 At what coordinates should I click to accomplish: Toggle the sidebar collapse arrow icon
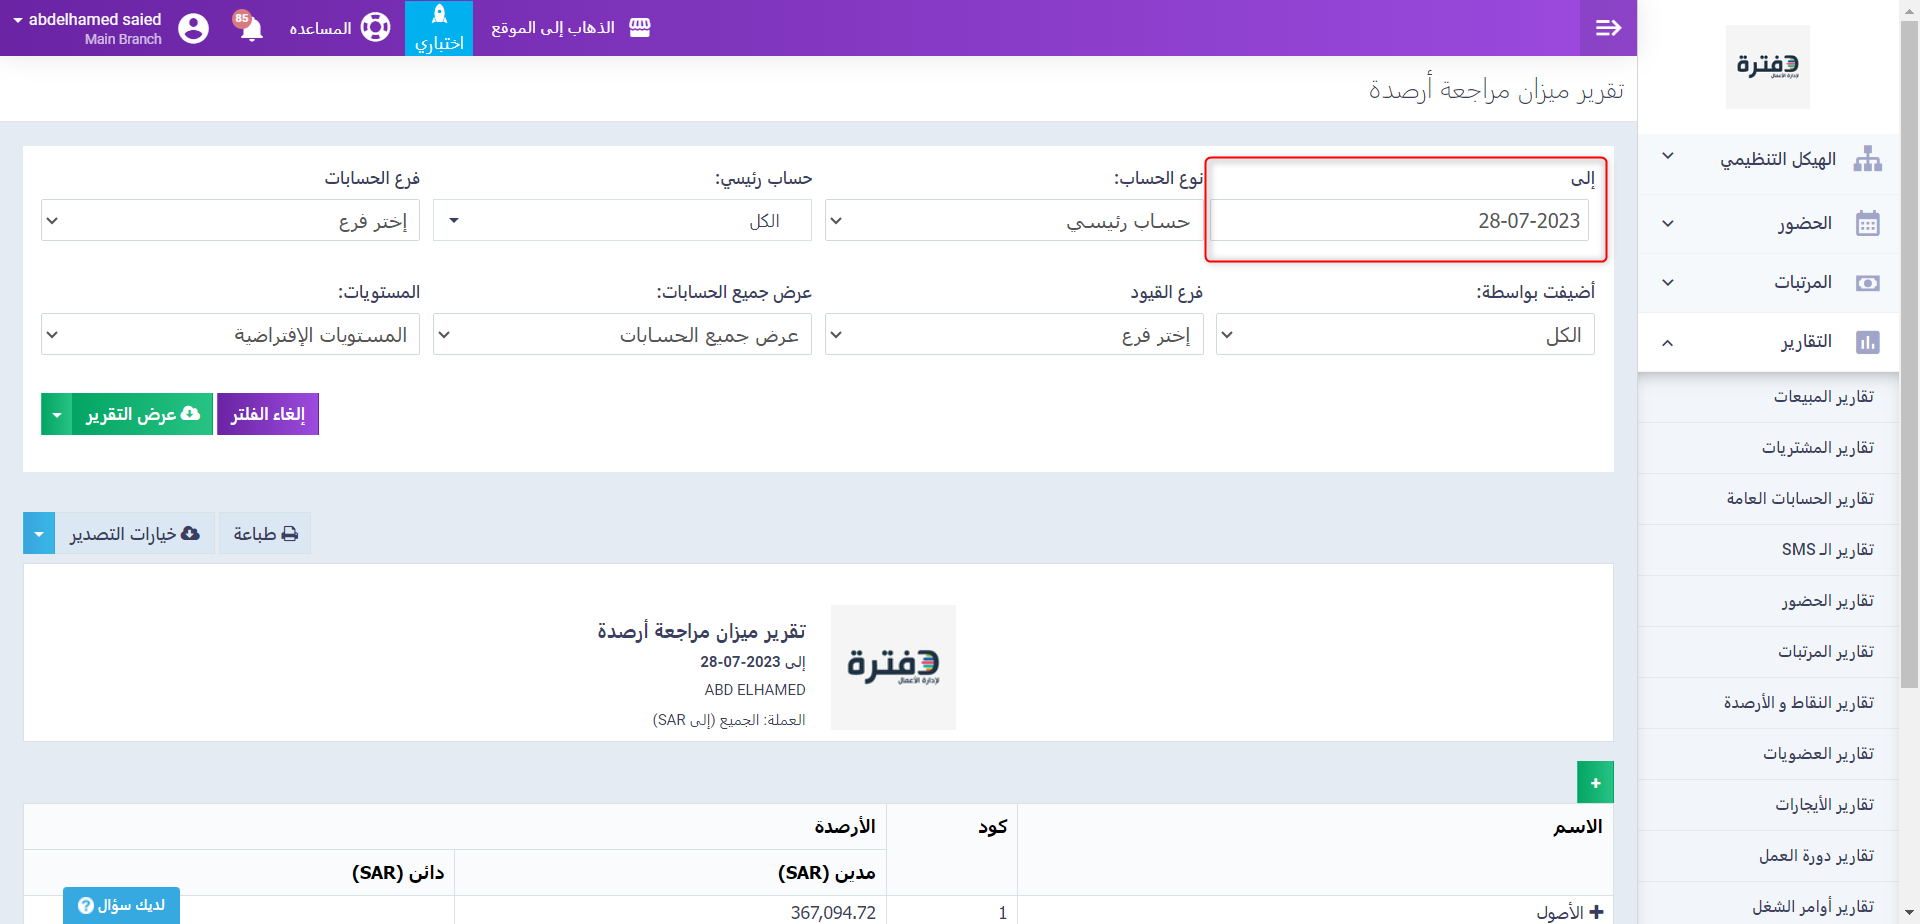click(x=1608, y=28)
